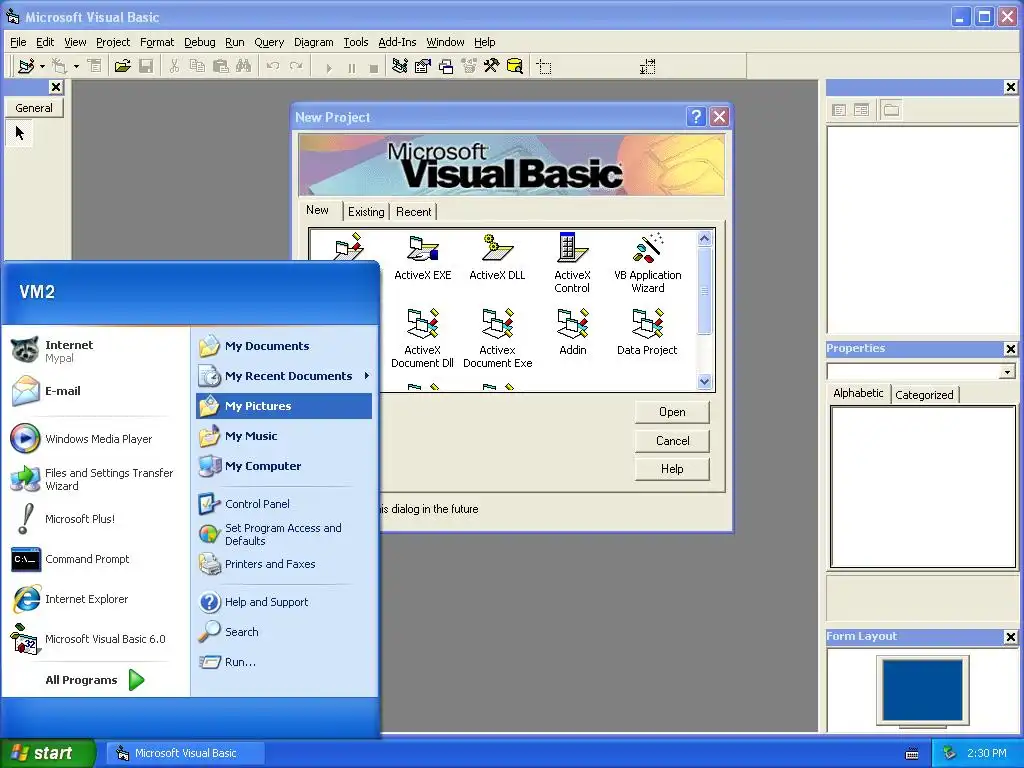
Task: Click the Find binoculars toolbar icon
Action: (244, 66)
